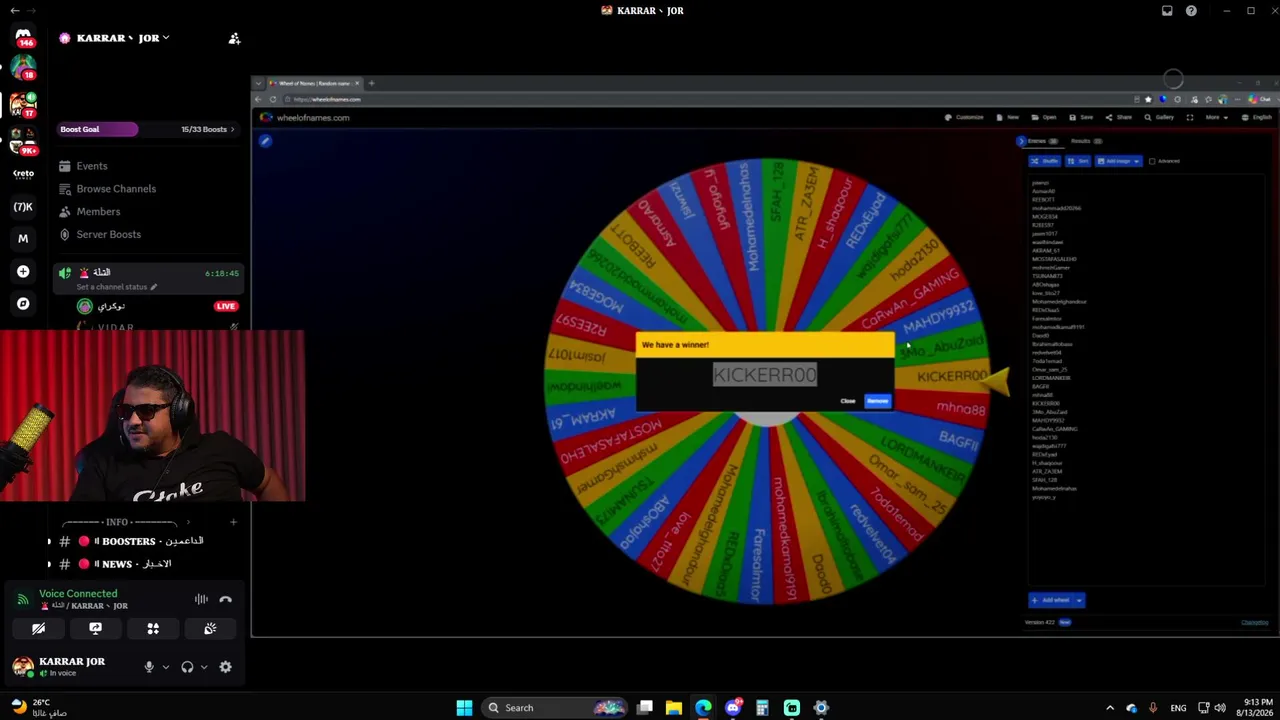
Task: Select the (7)K server in sidebar
Action: tap(23, 207)
